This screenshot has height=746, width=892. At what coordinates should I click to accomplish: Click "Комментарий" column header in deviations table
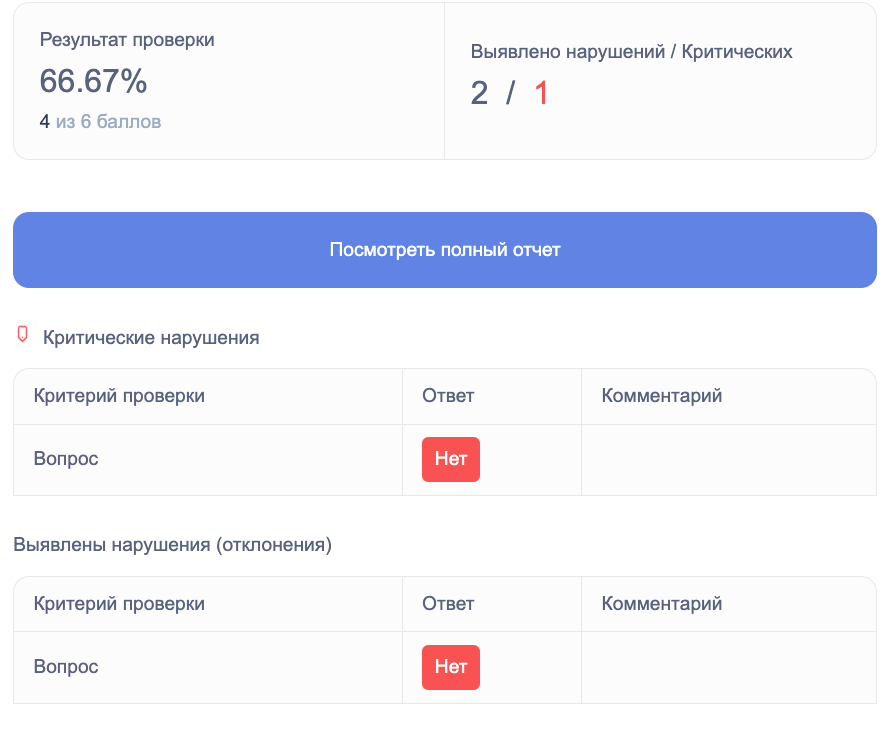tap(661, 604)
